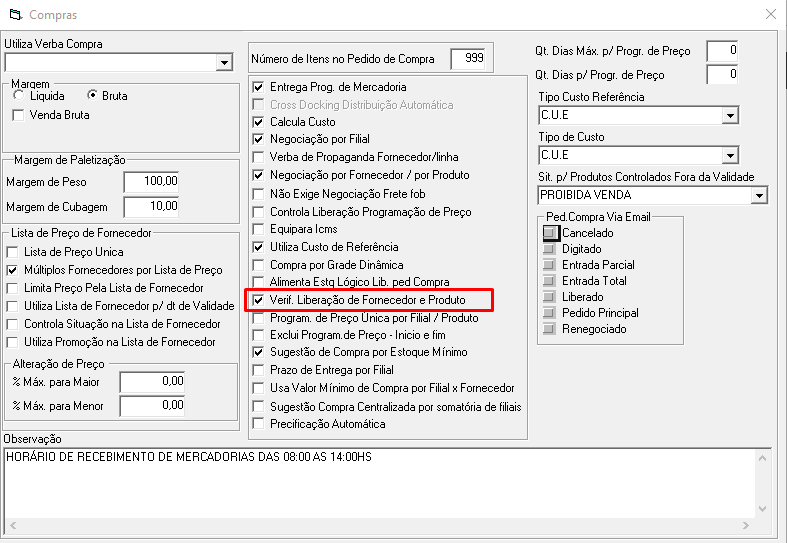Toggle the Liberado checkbox
This screenshot has width=787, height=543.
(550, 297)
